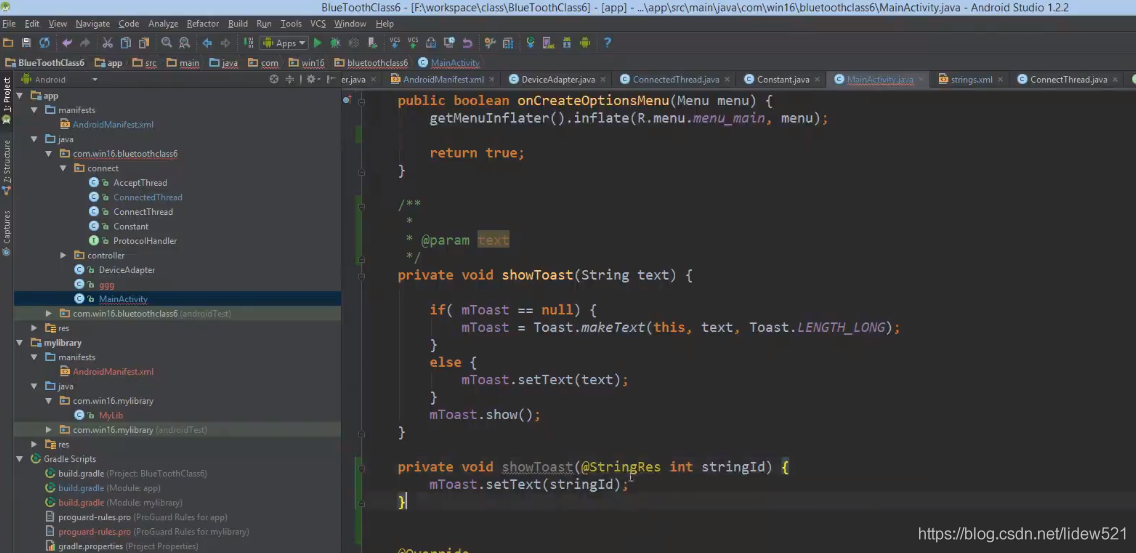Click the VCS commit changes icon

[413, 43]
